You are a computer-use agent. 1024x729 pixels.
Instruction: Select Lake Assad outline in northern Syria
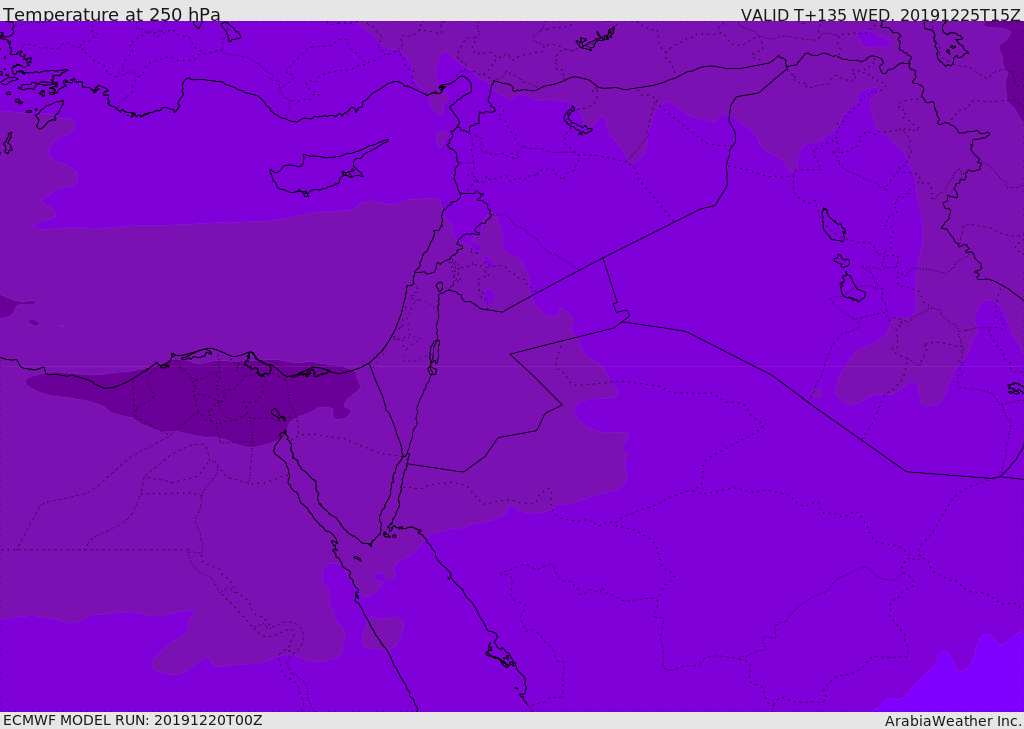[577, 121]
